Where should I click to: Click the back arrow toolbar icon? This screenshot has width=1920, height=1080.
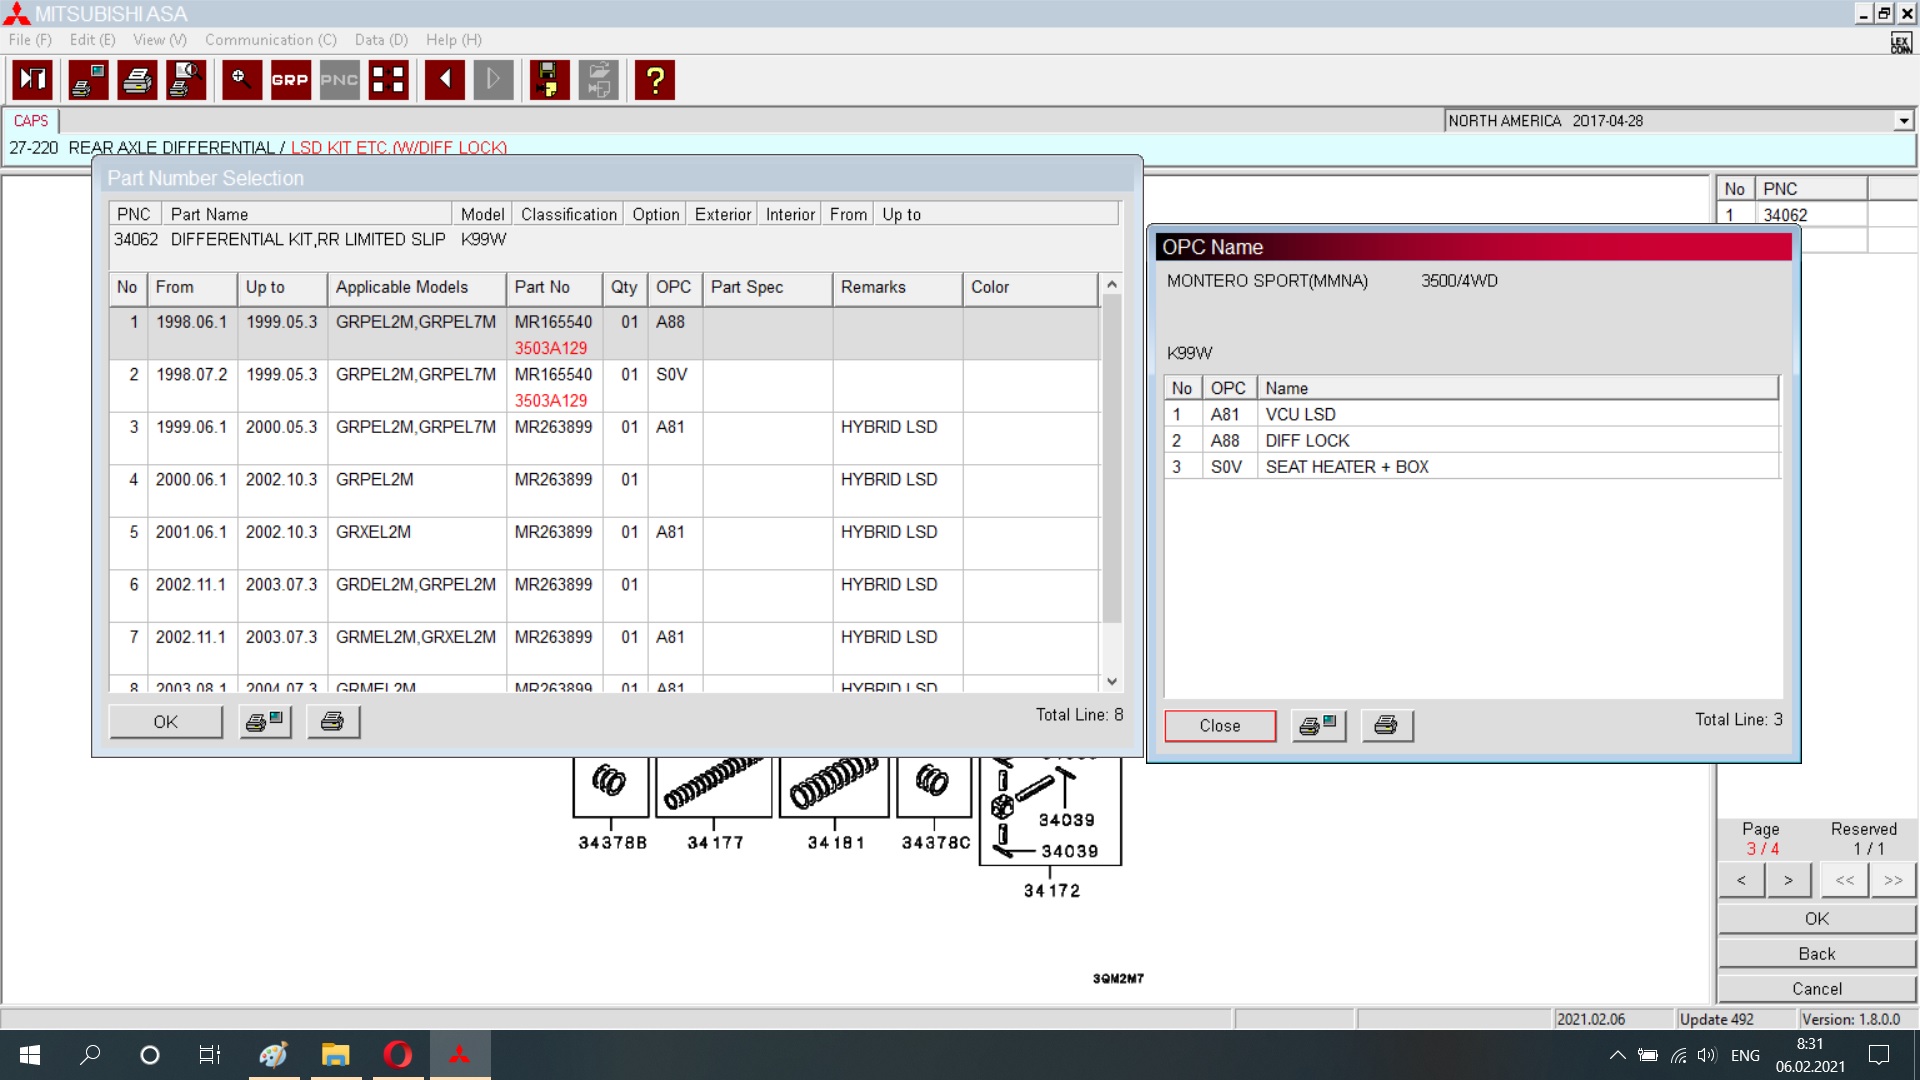(x=444, y=80)
